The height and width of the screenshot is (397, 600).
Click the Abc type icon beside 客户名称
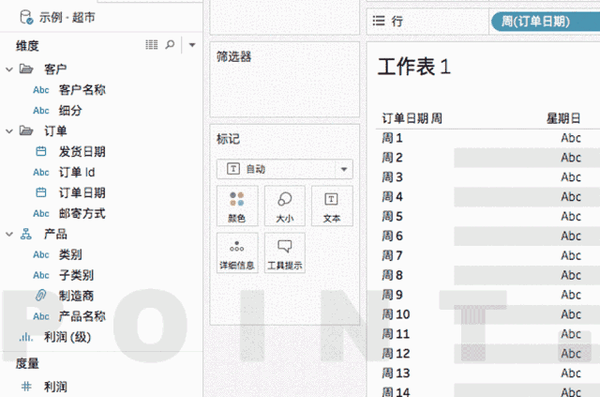click(x=41, y=90)
